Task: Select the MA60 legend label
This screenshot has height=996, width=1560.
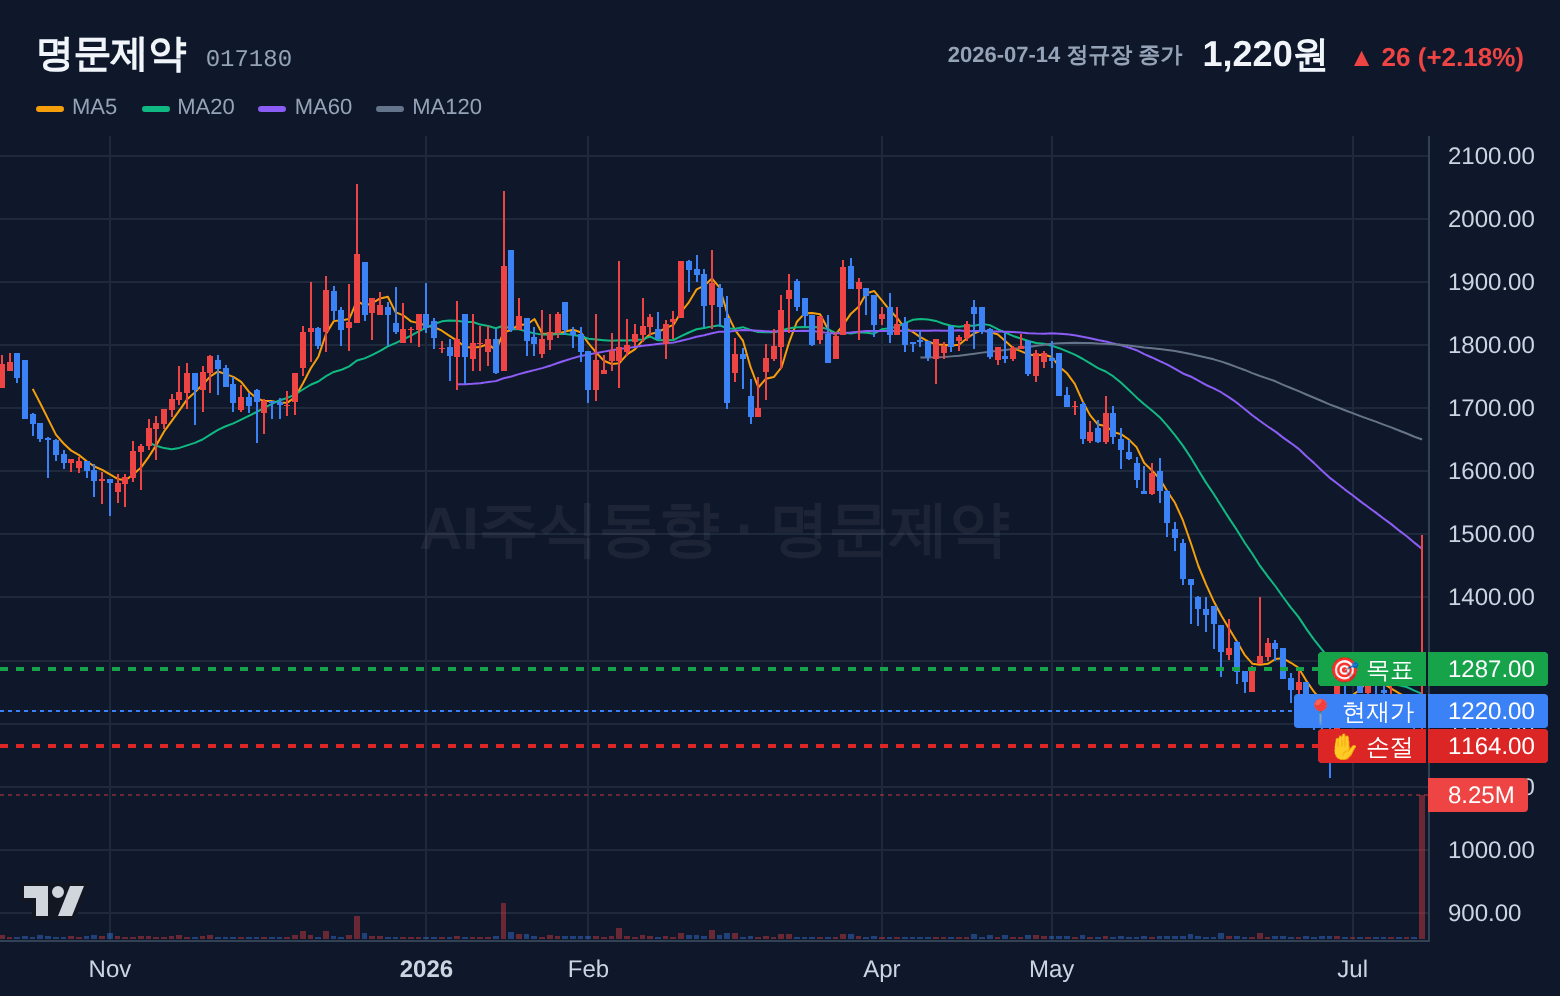Action: [x=323, y=107]
